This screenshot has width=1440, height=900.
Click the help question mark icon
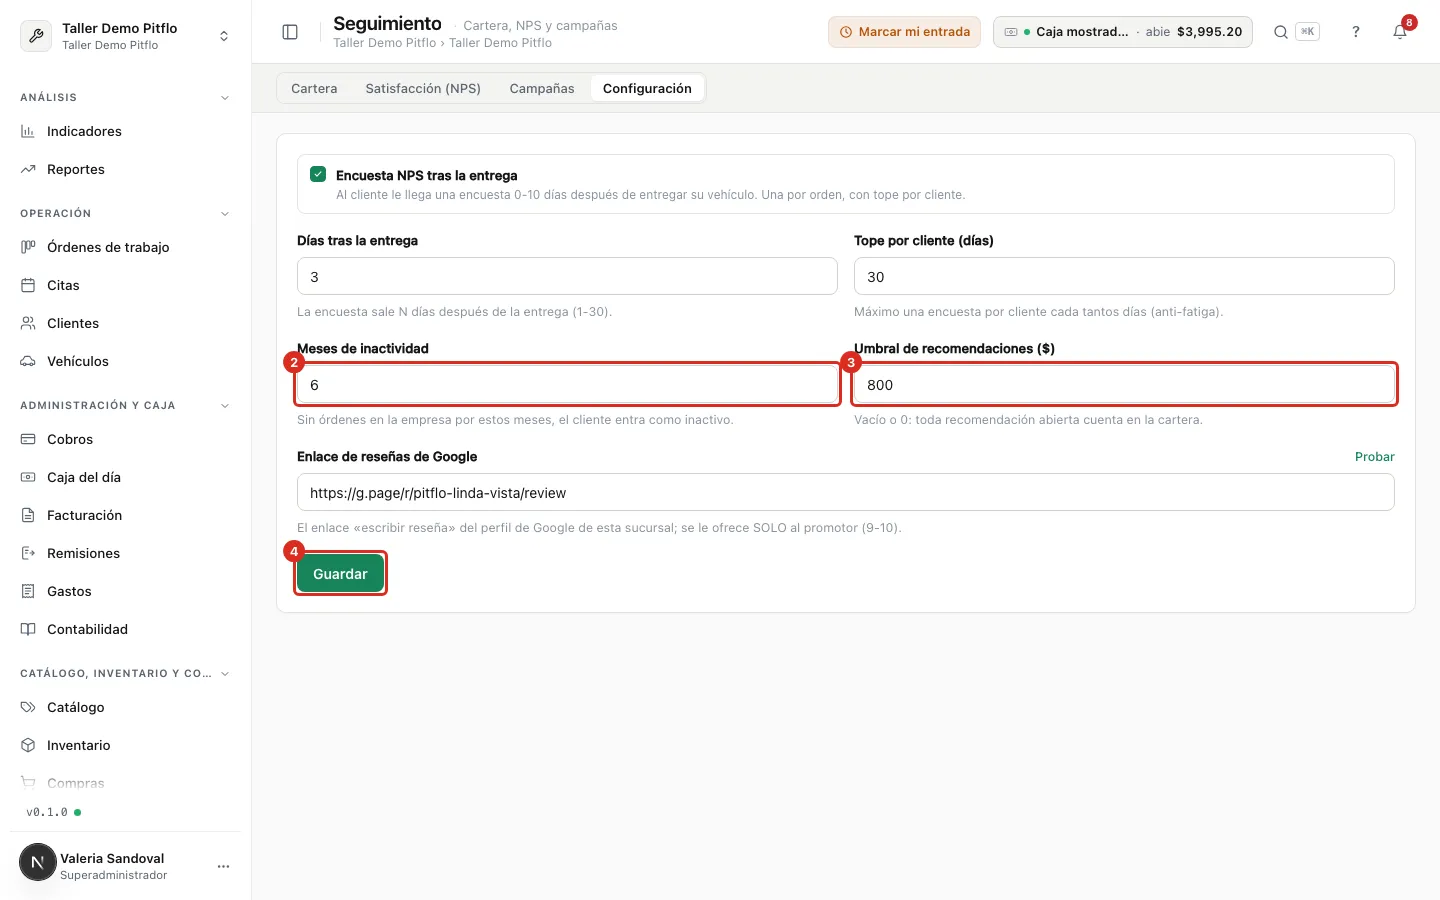[x=1356, y=32]
